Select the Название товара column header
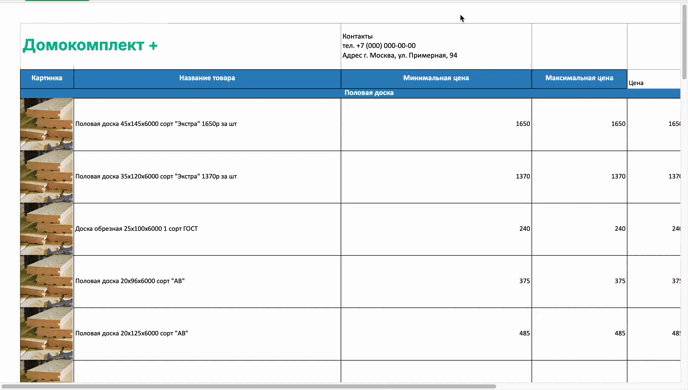688x390 pixels. coord(207,79)
